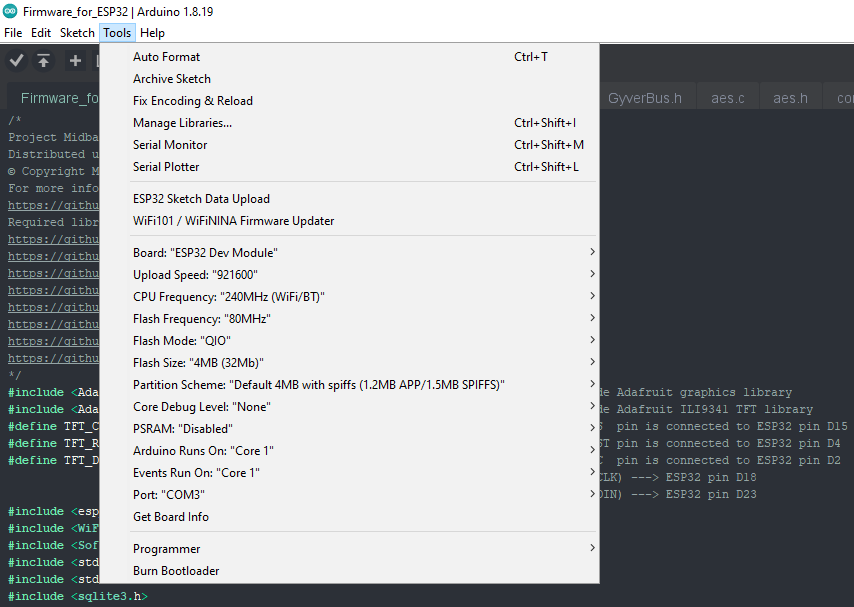Launch Serial Plotter
The width and height of the screenshot is (854, 607).
(x=349, y=167)
